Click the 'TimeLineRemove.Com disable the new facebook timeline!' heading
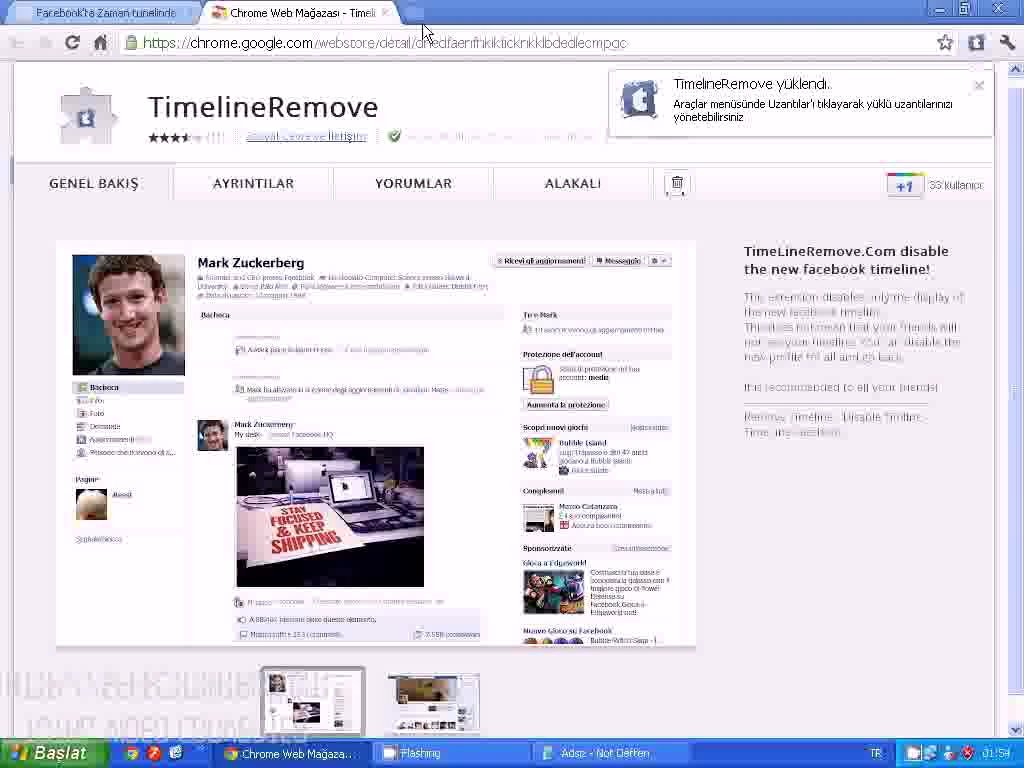Viewport: 1024px width, 768px height. point(846,260)
